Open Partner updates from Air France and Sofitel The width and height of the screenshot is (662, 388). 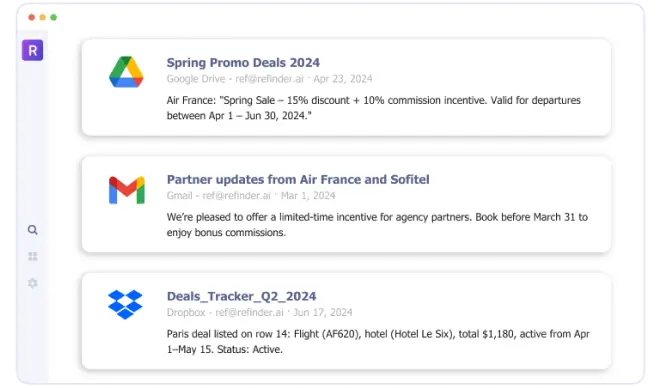pos(298,179)
